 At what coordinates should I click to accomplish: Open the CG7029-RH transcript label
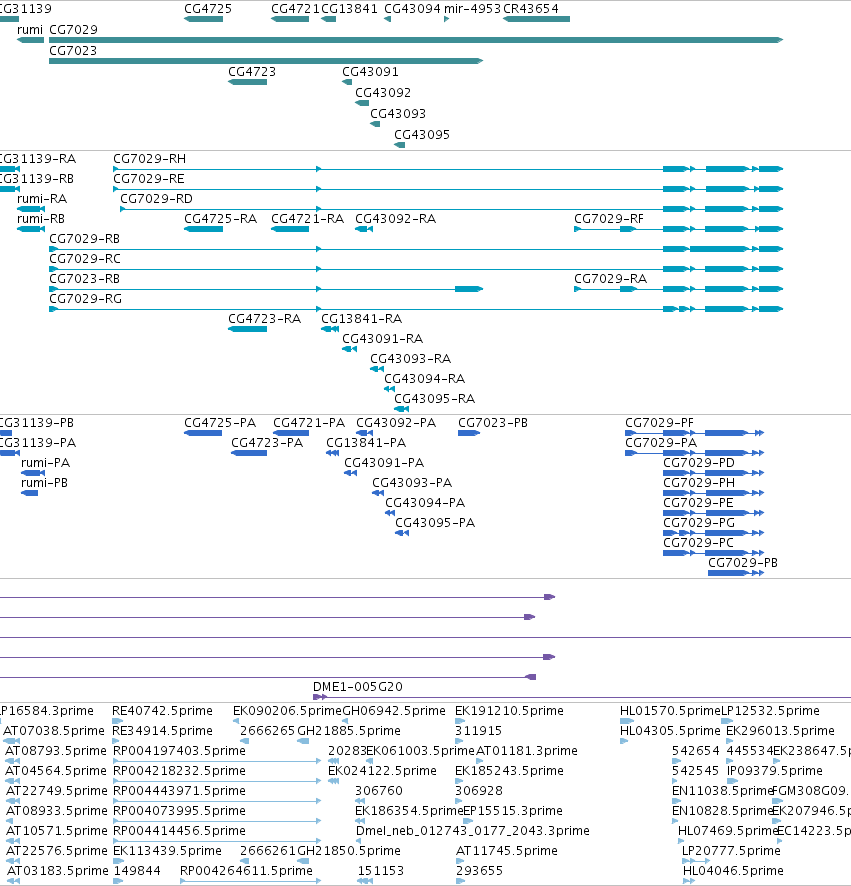click(x=150, y=159)
